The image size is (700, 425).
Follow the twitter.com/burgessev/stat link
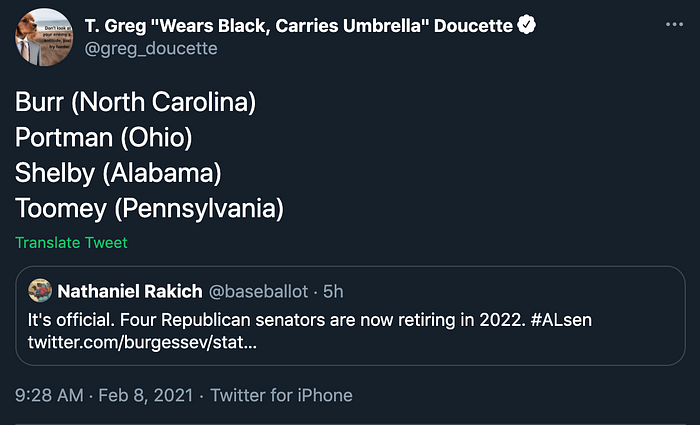click(x=142, y=342)
